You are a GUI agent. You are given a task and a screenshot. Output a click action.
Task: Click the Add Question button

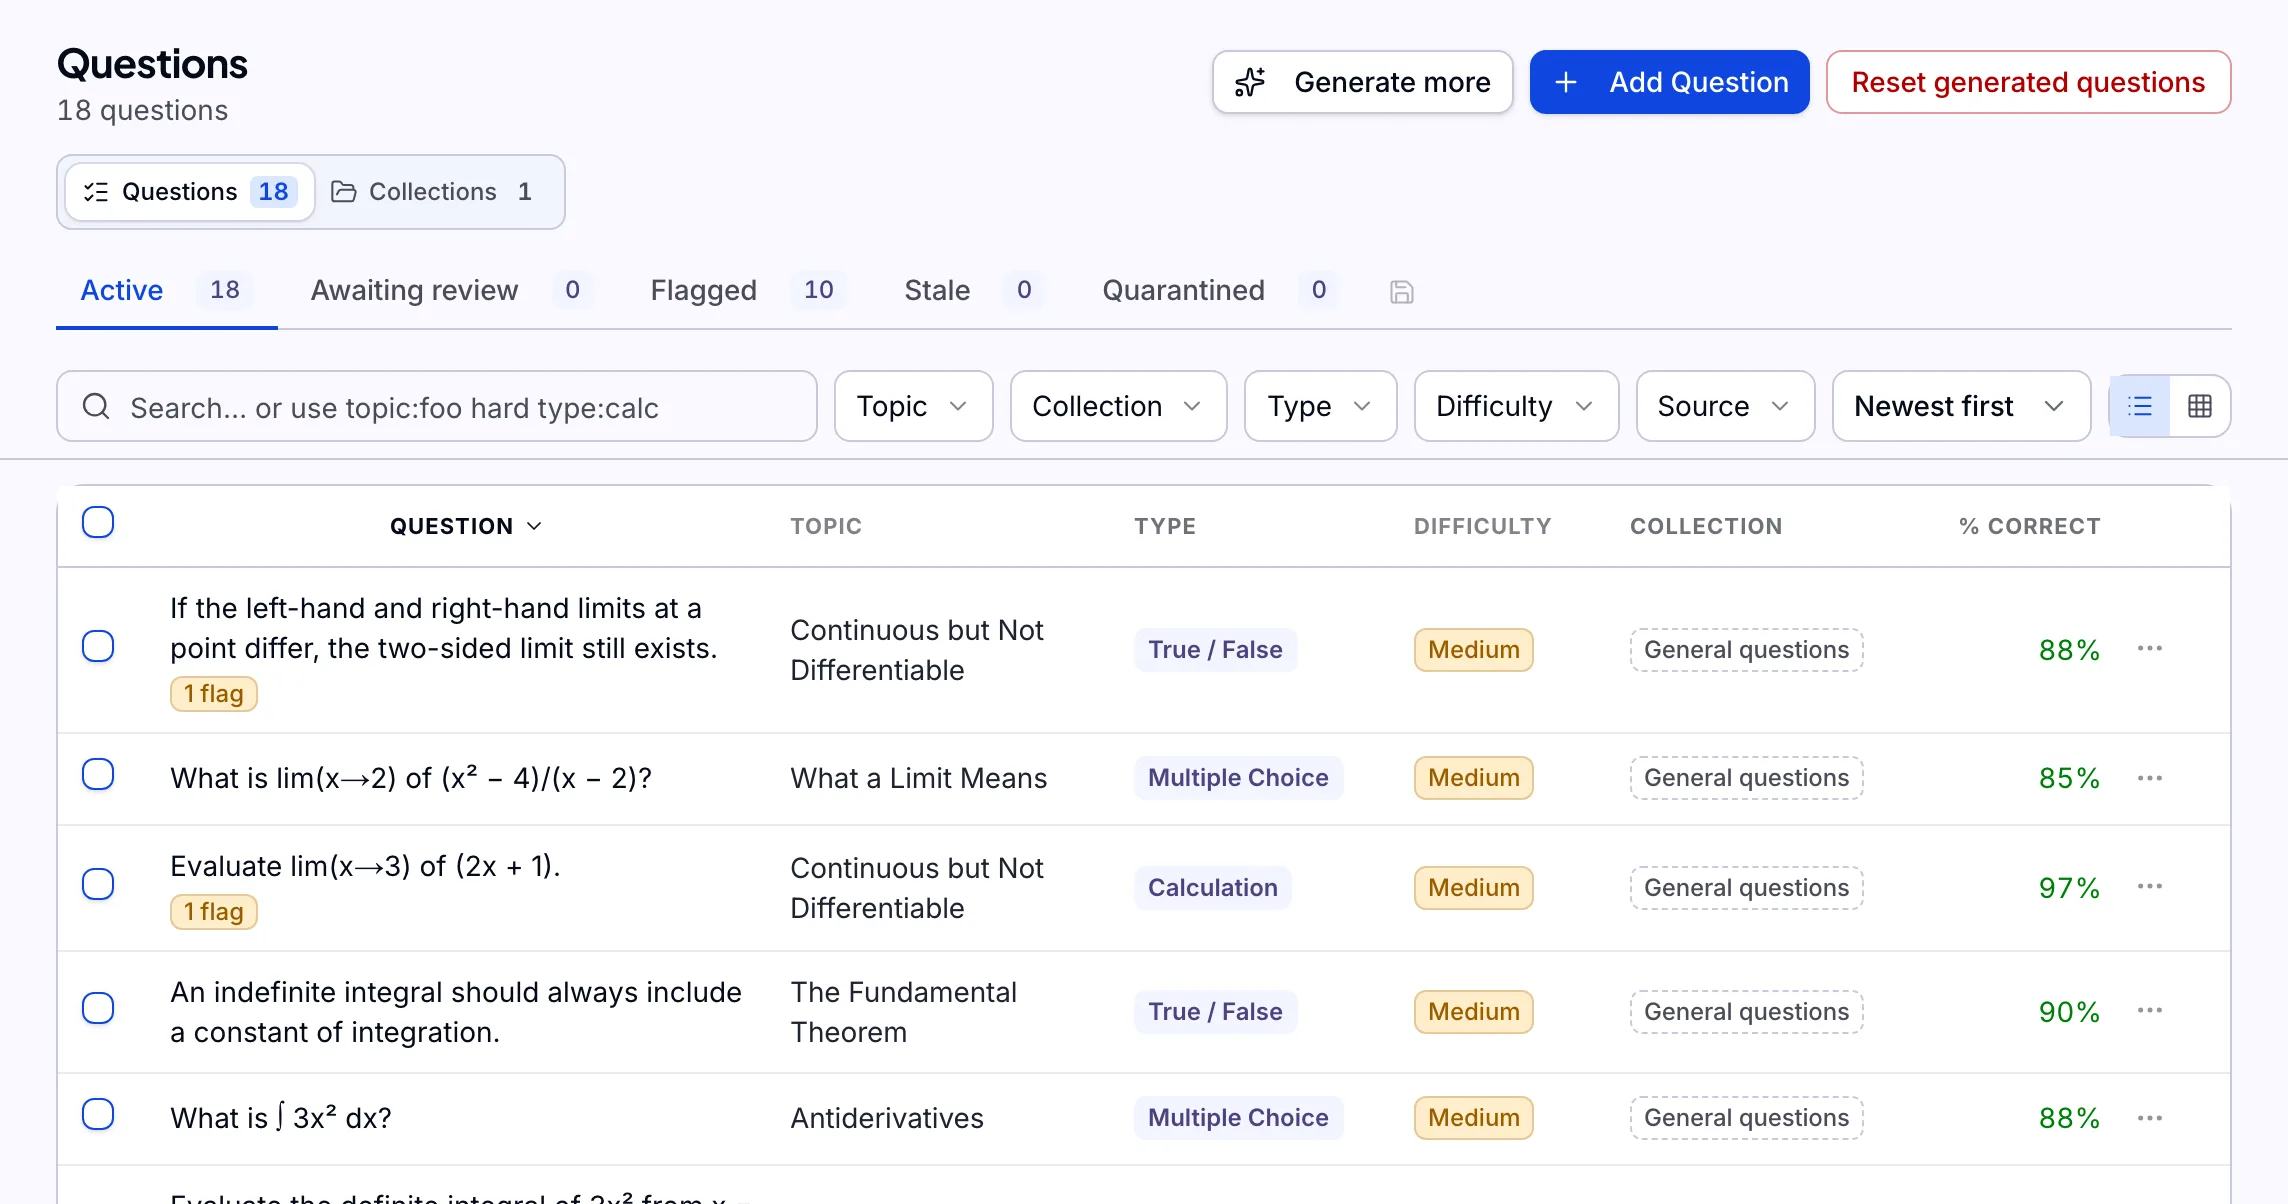click(x=1669, y=82)
